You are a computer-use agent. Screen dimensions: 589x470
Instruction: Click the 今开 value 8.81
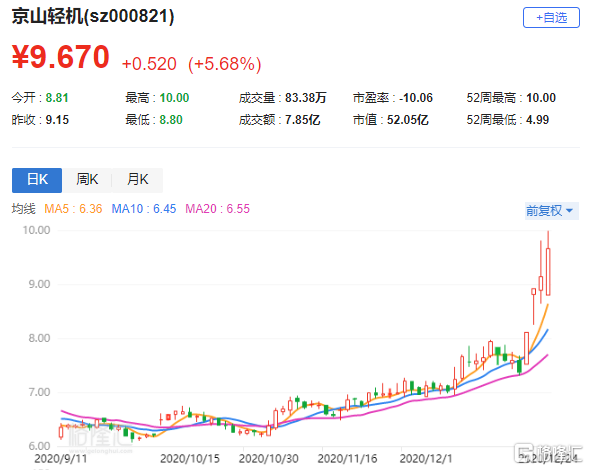(57, 98)
